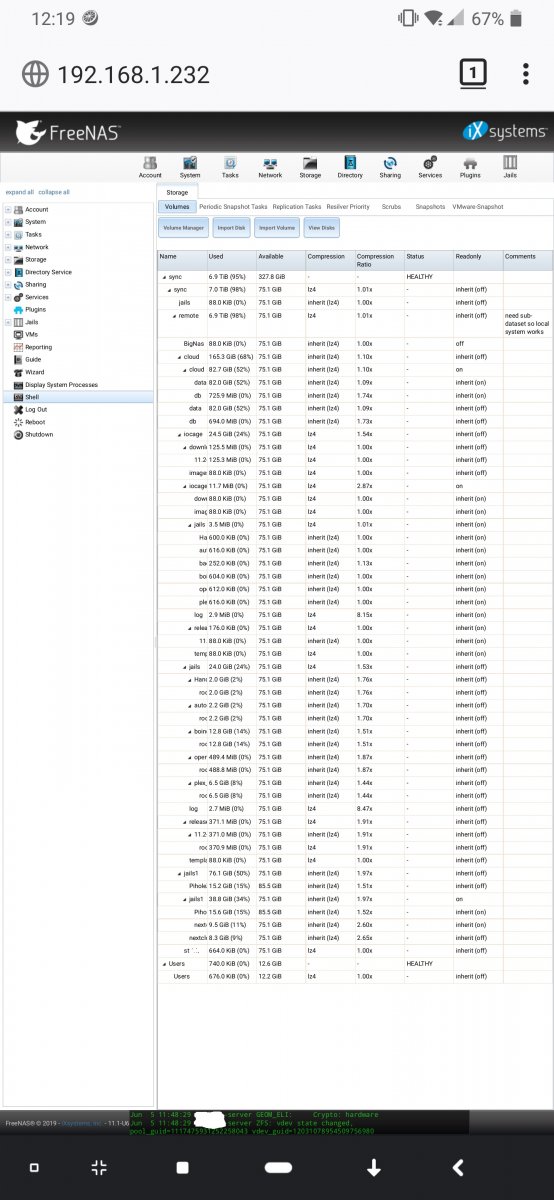Select Shell in the sidebar tree

pos(32,397)
